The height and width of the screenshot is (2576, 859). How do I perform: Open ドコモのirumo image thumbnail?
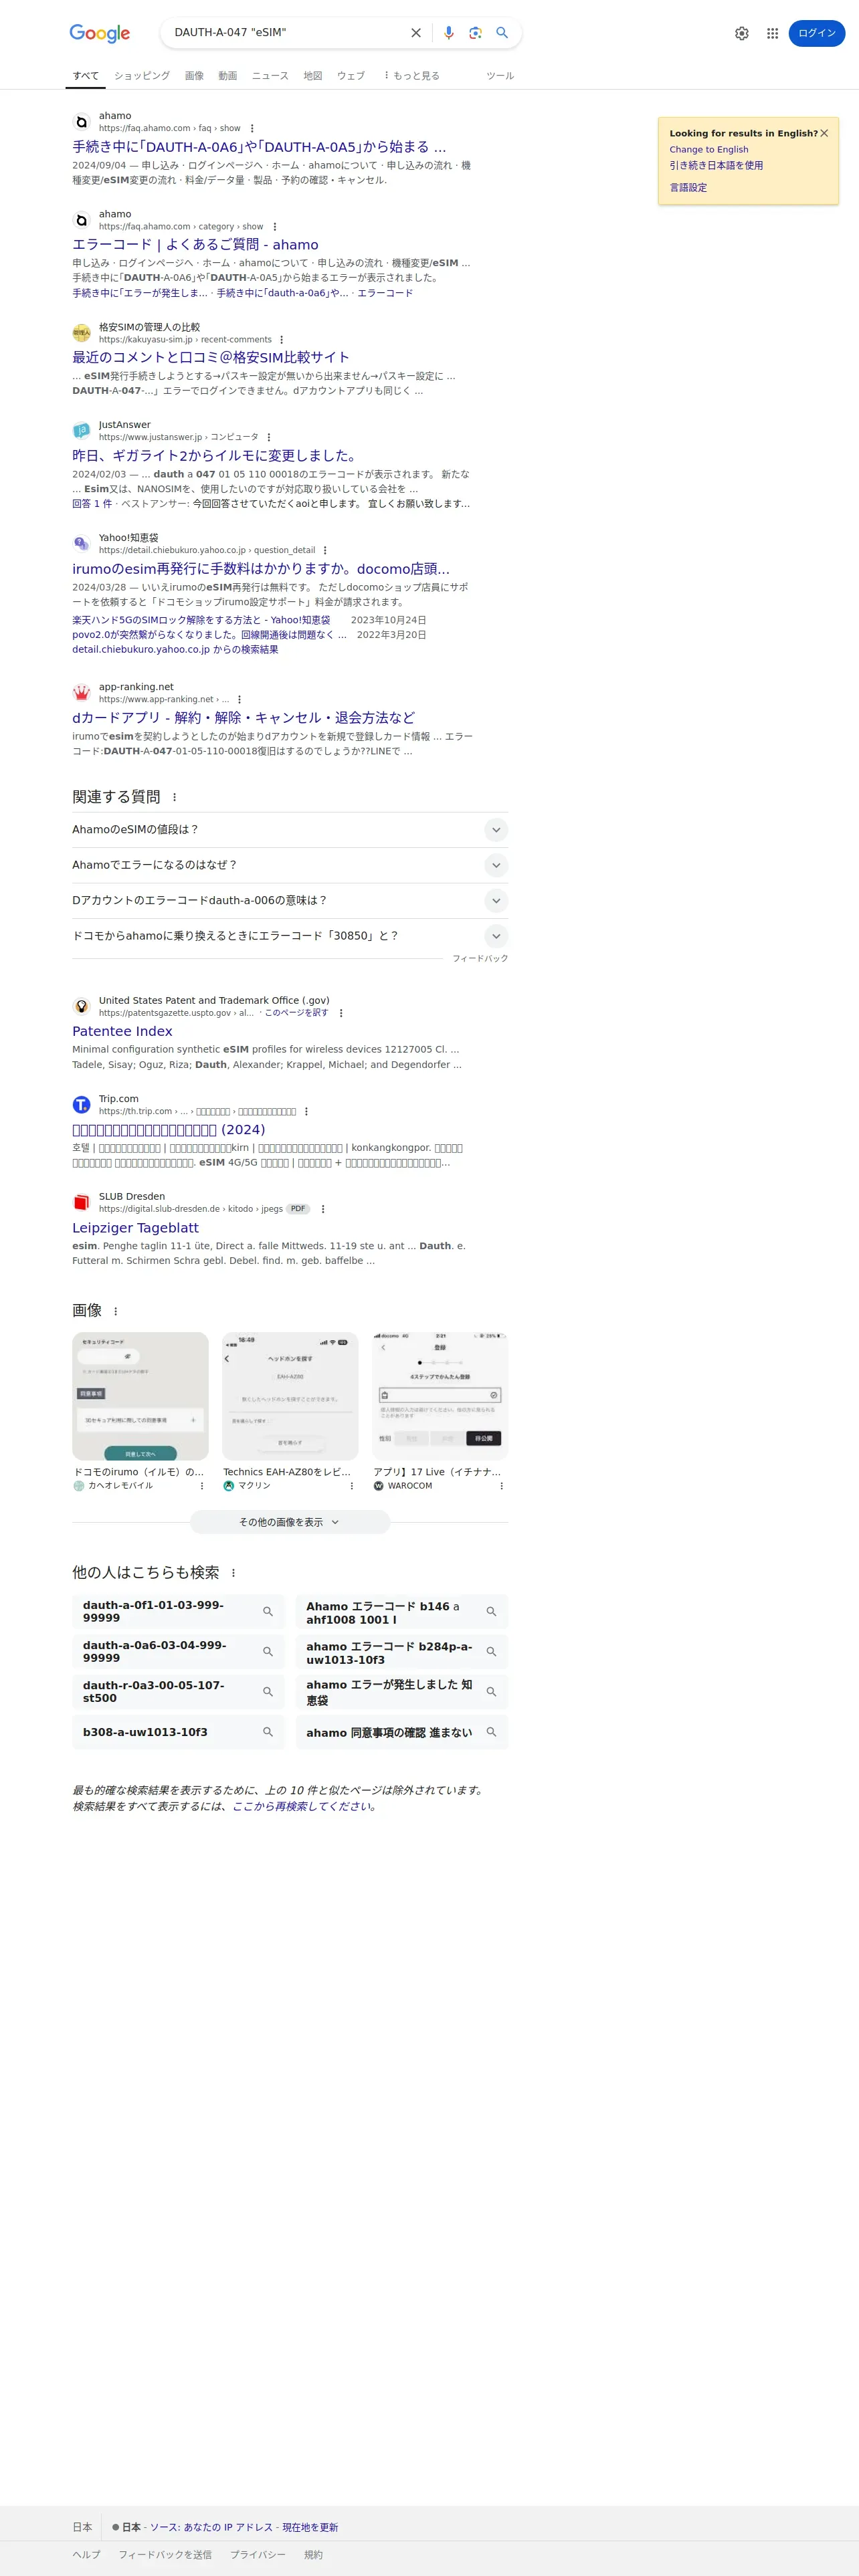coord(140,1396)
